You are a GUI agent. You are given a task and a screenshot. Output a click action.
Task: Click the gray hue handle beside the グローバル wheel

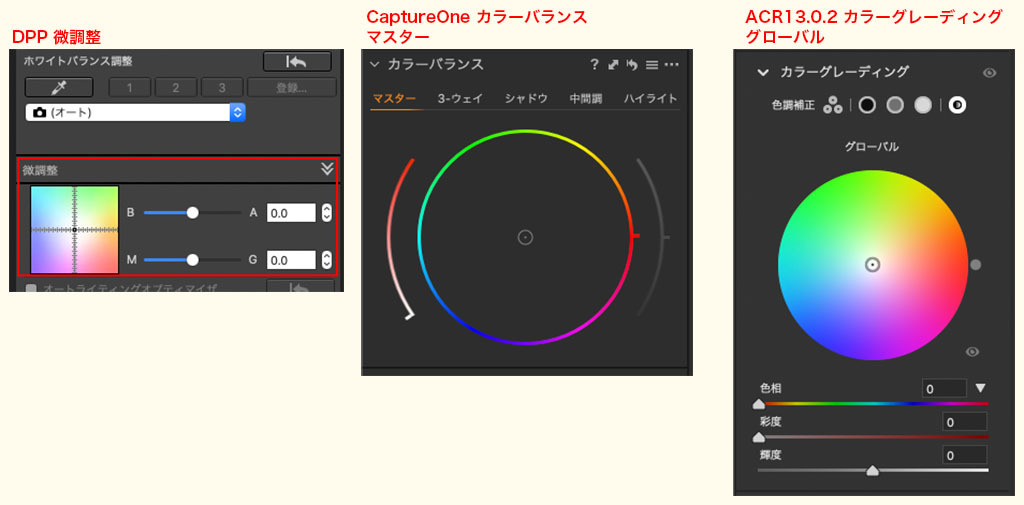[976, 265]
